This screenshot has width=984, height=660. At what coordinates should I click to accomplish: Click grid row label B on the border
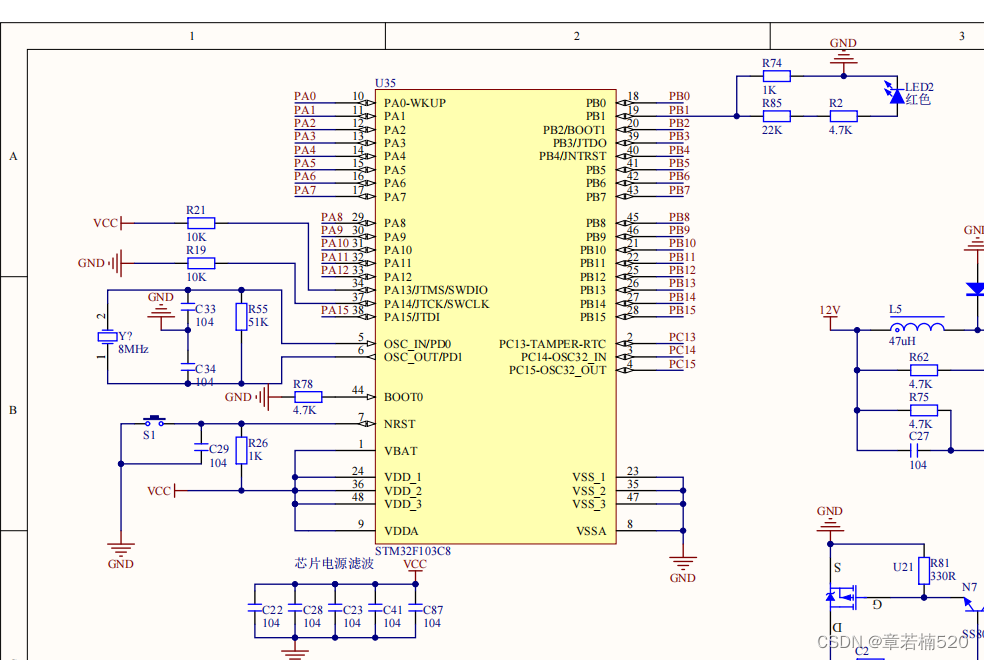[13, 409]
